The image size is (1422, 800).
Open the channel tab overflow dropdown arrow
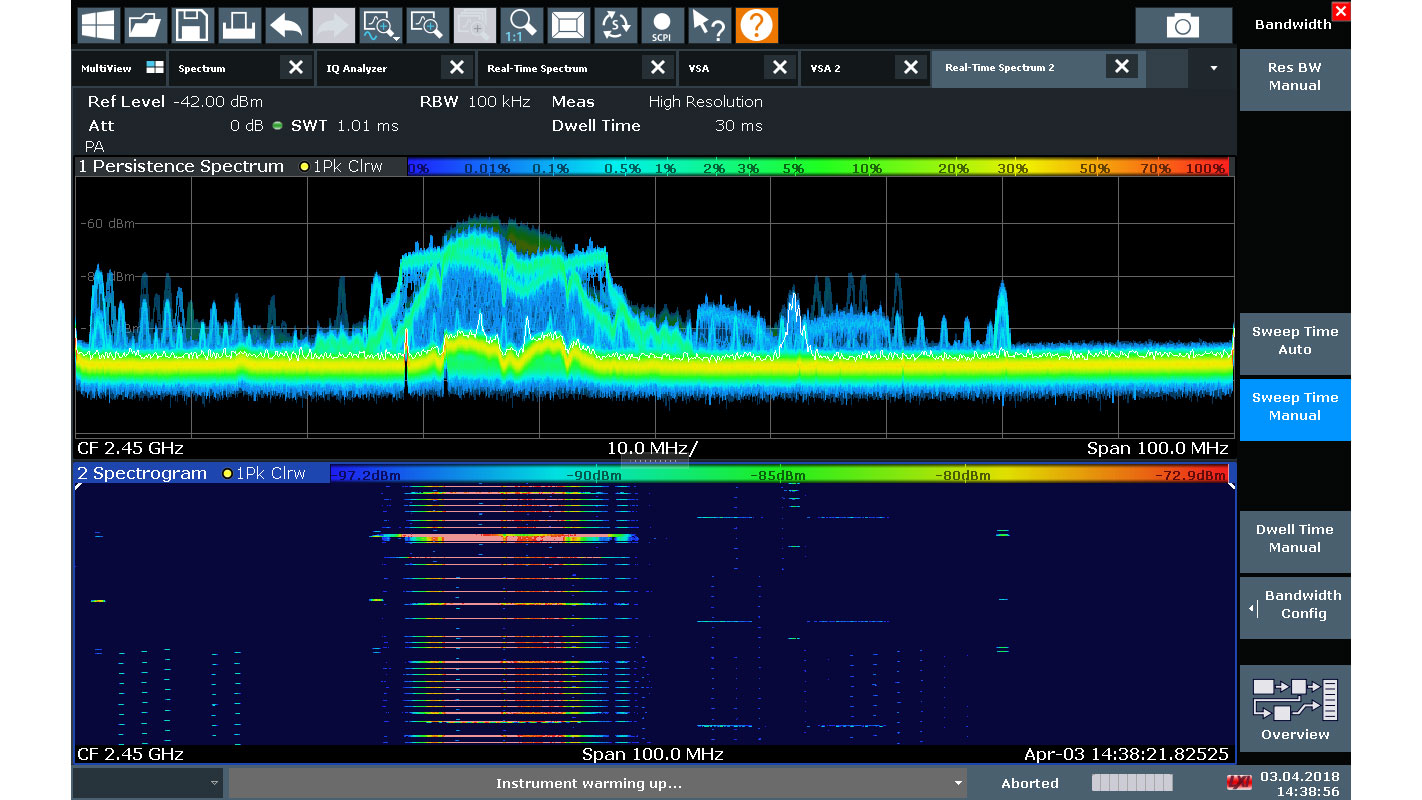[1214, 68]
